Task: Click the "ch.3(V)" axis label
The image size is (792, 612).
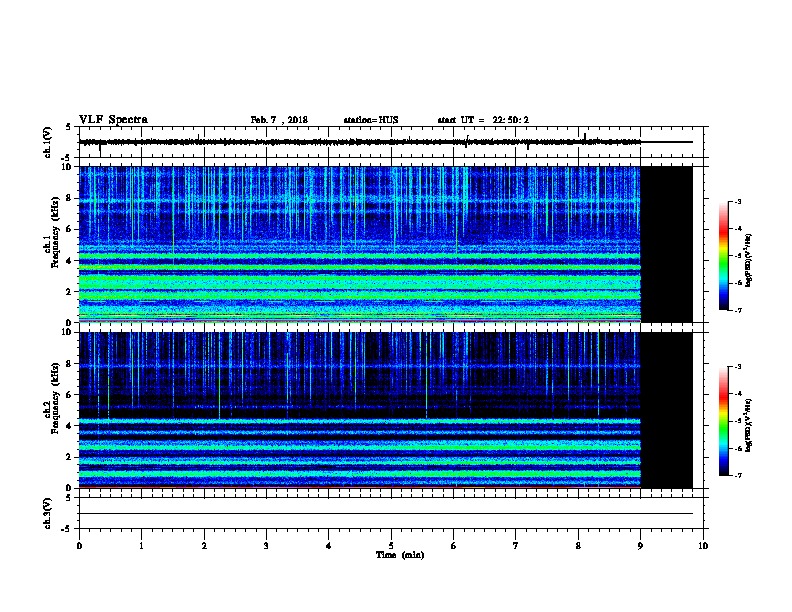Action: click(47, 513)
